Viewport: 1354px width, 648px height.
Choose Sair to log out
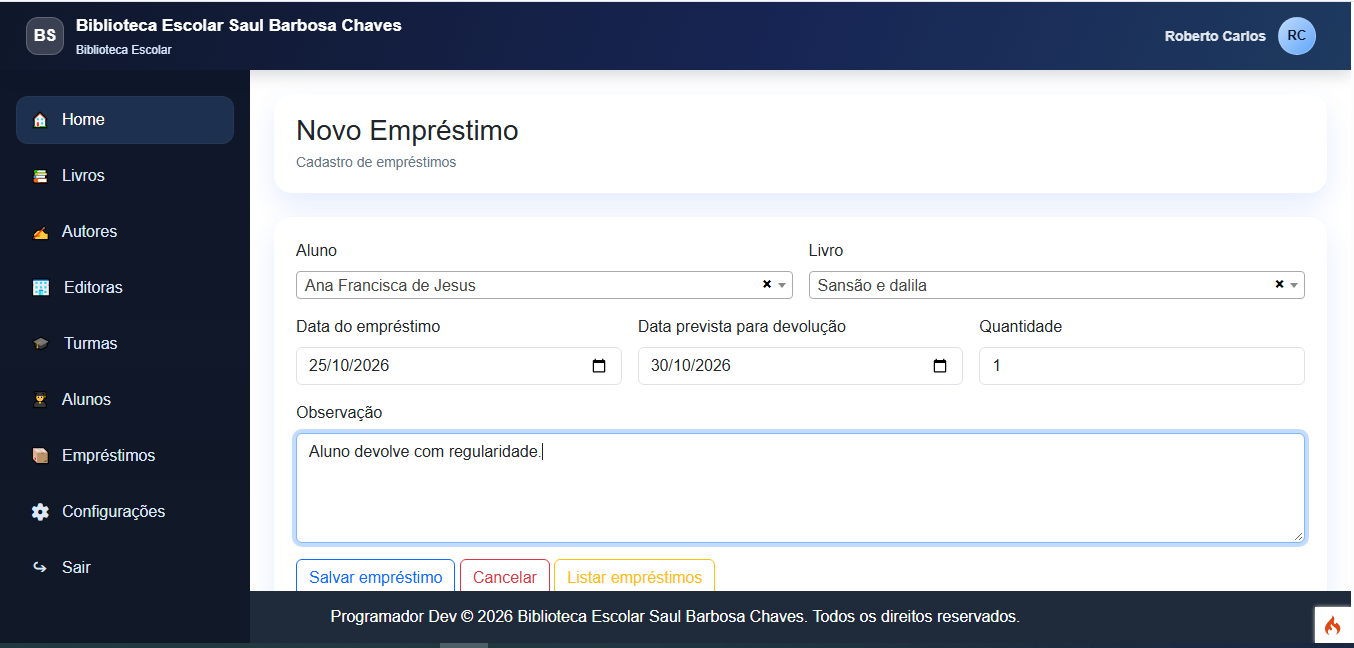125,568
